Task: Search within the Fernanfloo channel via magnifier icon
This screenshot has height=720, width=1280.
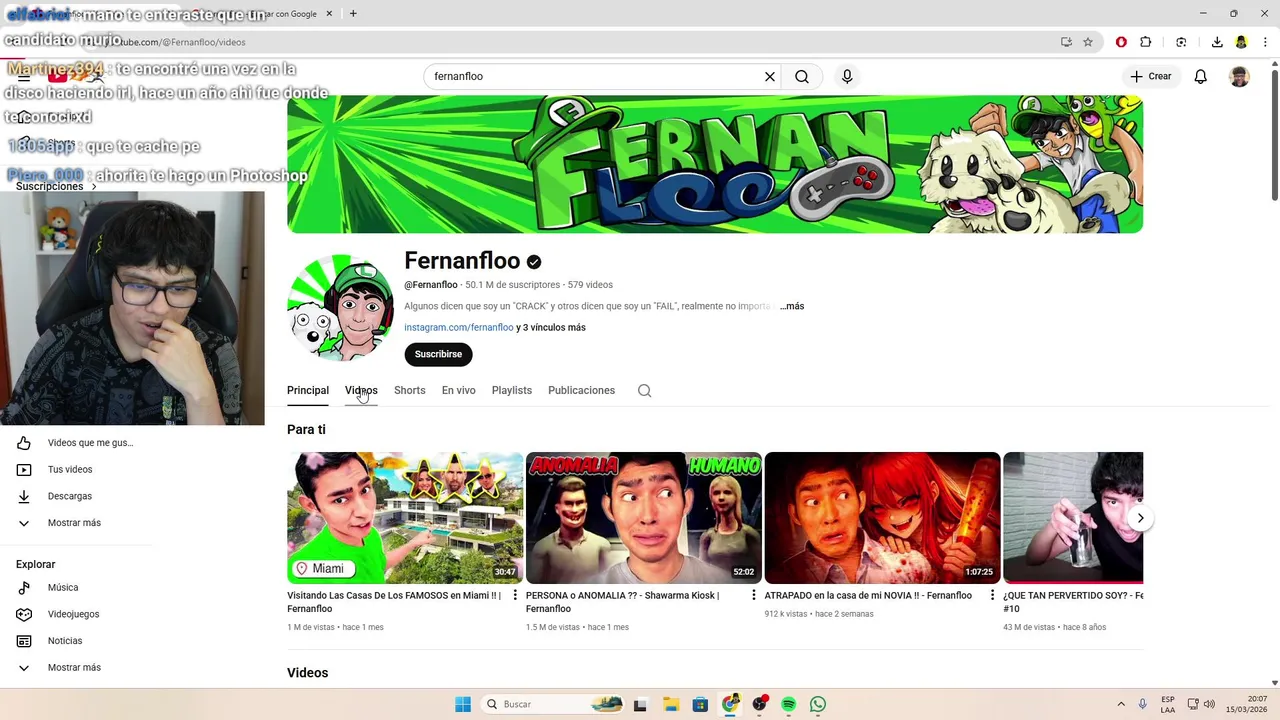Action: click(x=645, y=391)
